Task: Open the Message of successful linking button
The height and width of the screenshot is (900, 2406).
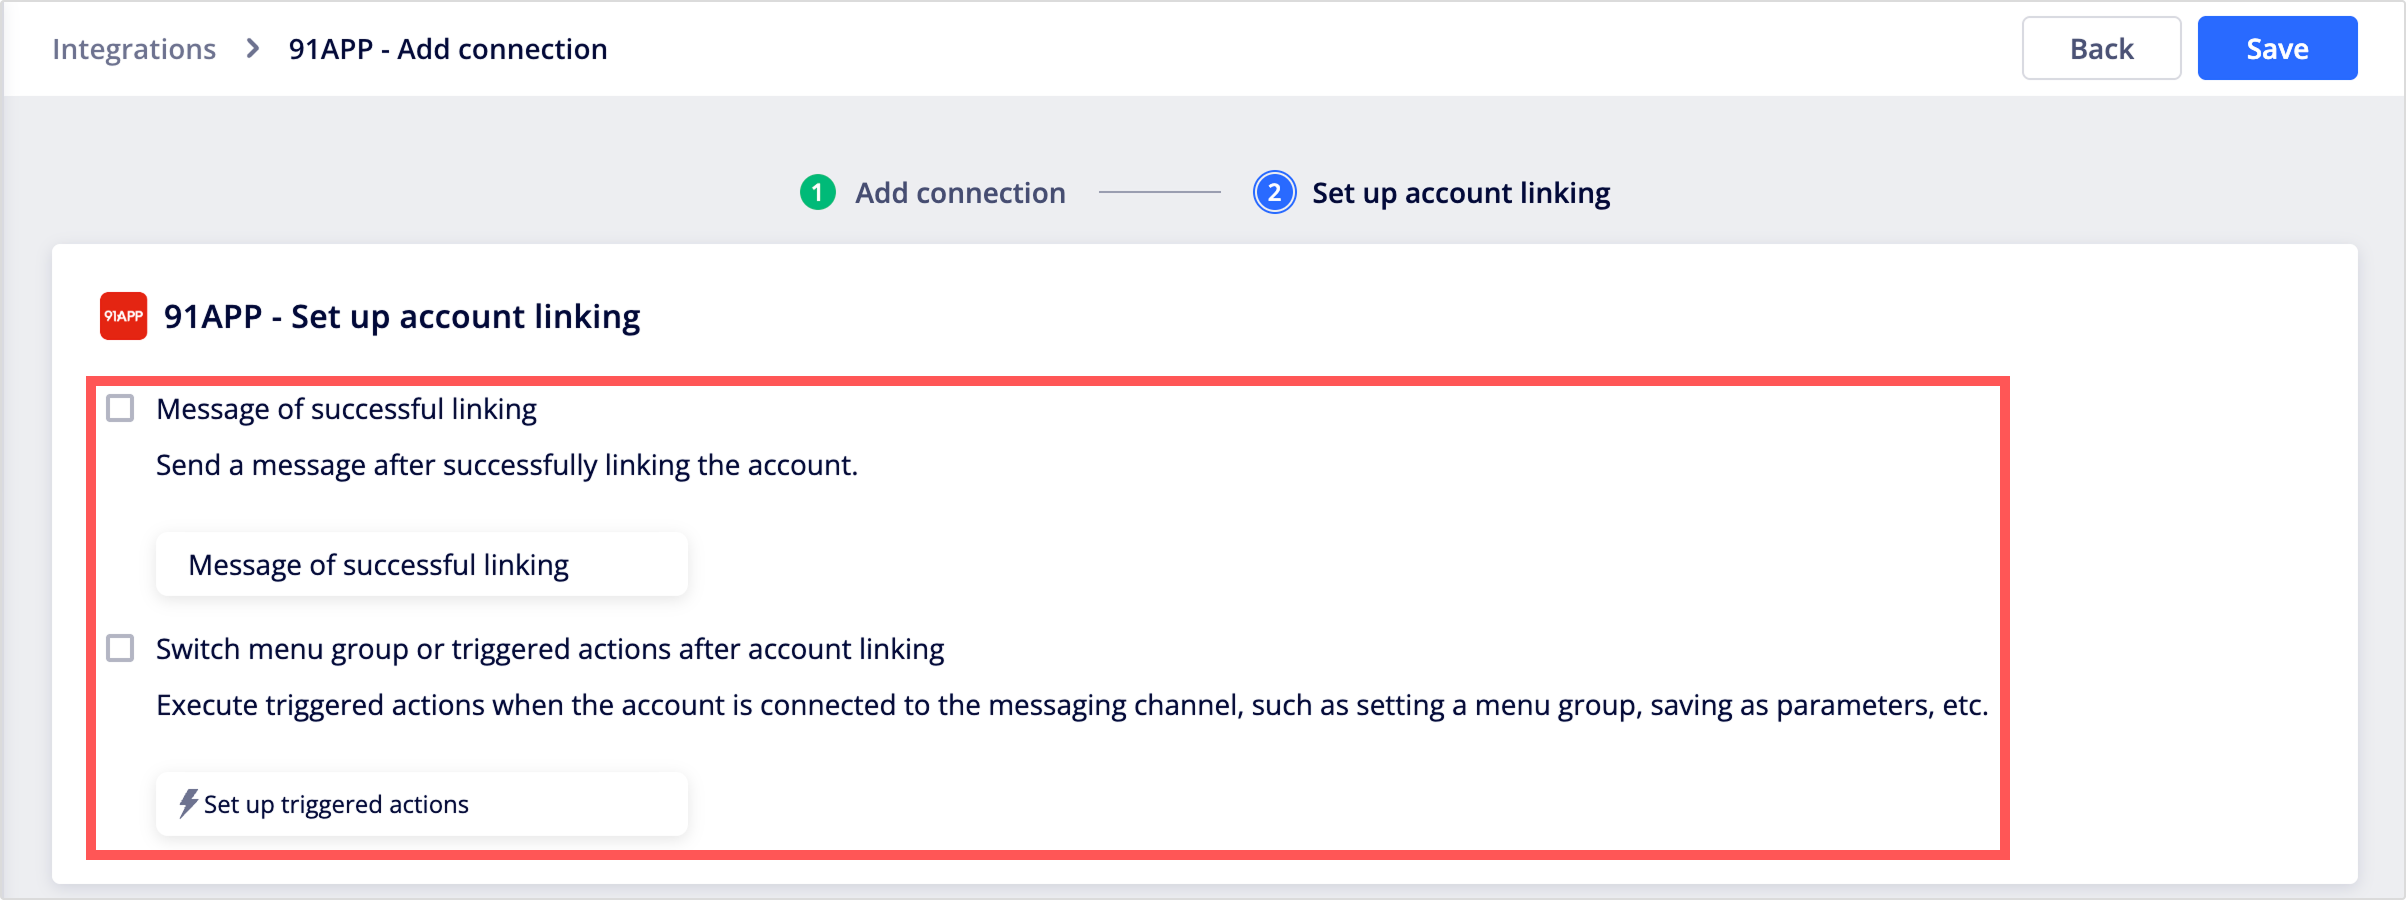Action: pyautogui.click(x=421, y=564)
